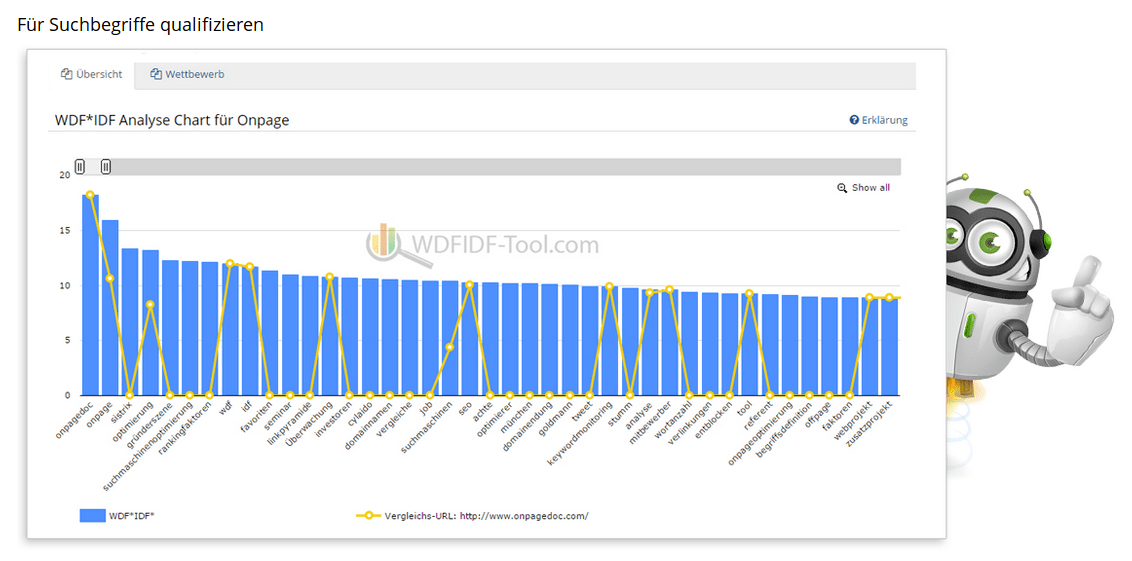This screenshot has height=561, width=1132.
Task: Open the Erklärung help link
Action: point(884,120)
